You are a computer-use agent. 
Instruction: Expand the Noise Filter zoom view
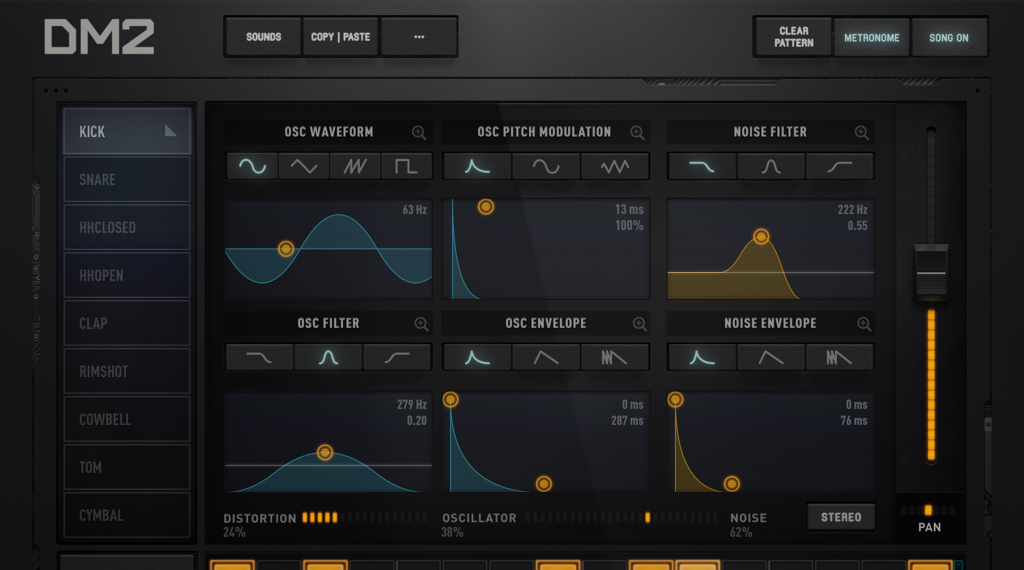pyautogui.click(x=861, y=132)
